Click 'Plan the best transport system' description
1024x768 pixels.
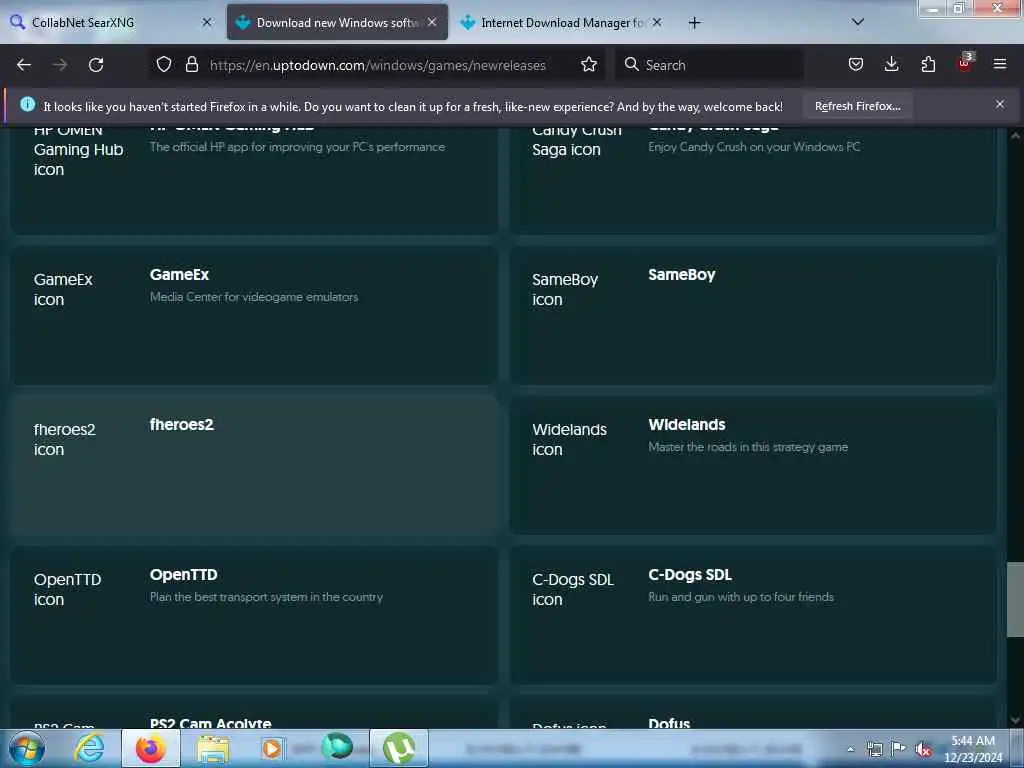[266, 597]
